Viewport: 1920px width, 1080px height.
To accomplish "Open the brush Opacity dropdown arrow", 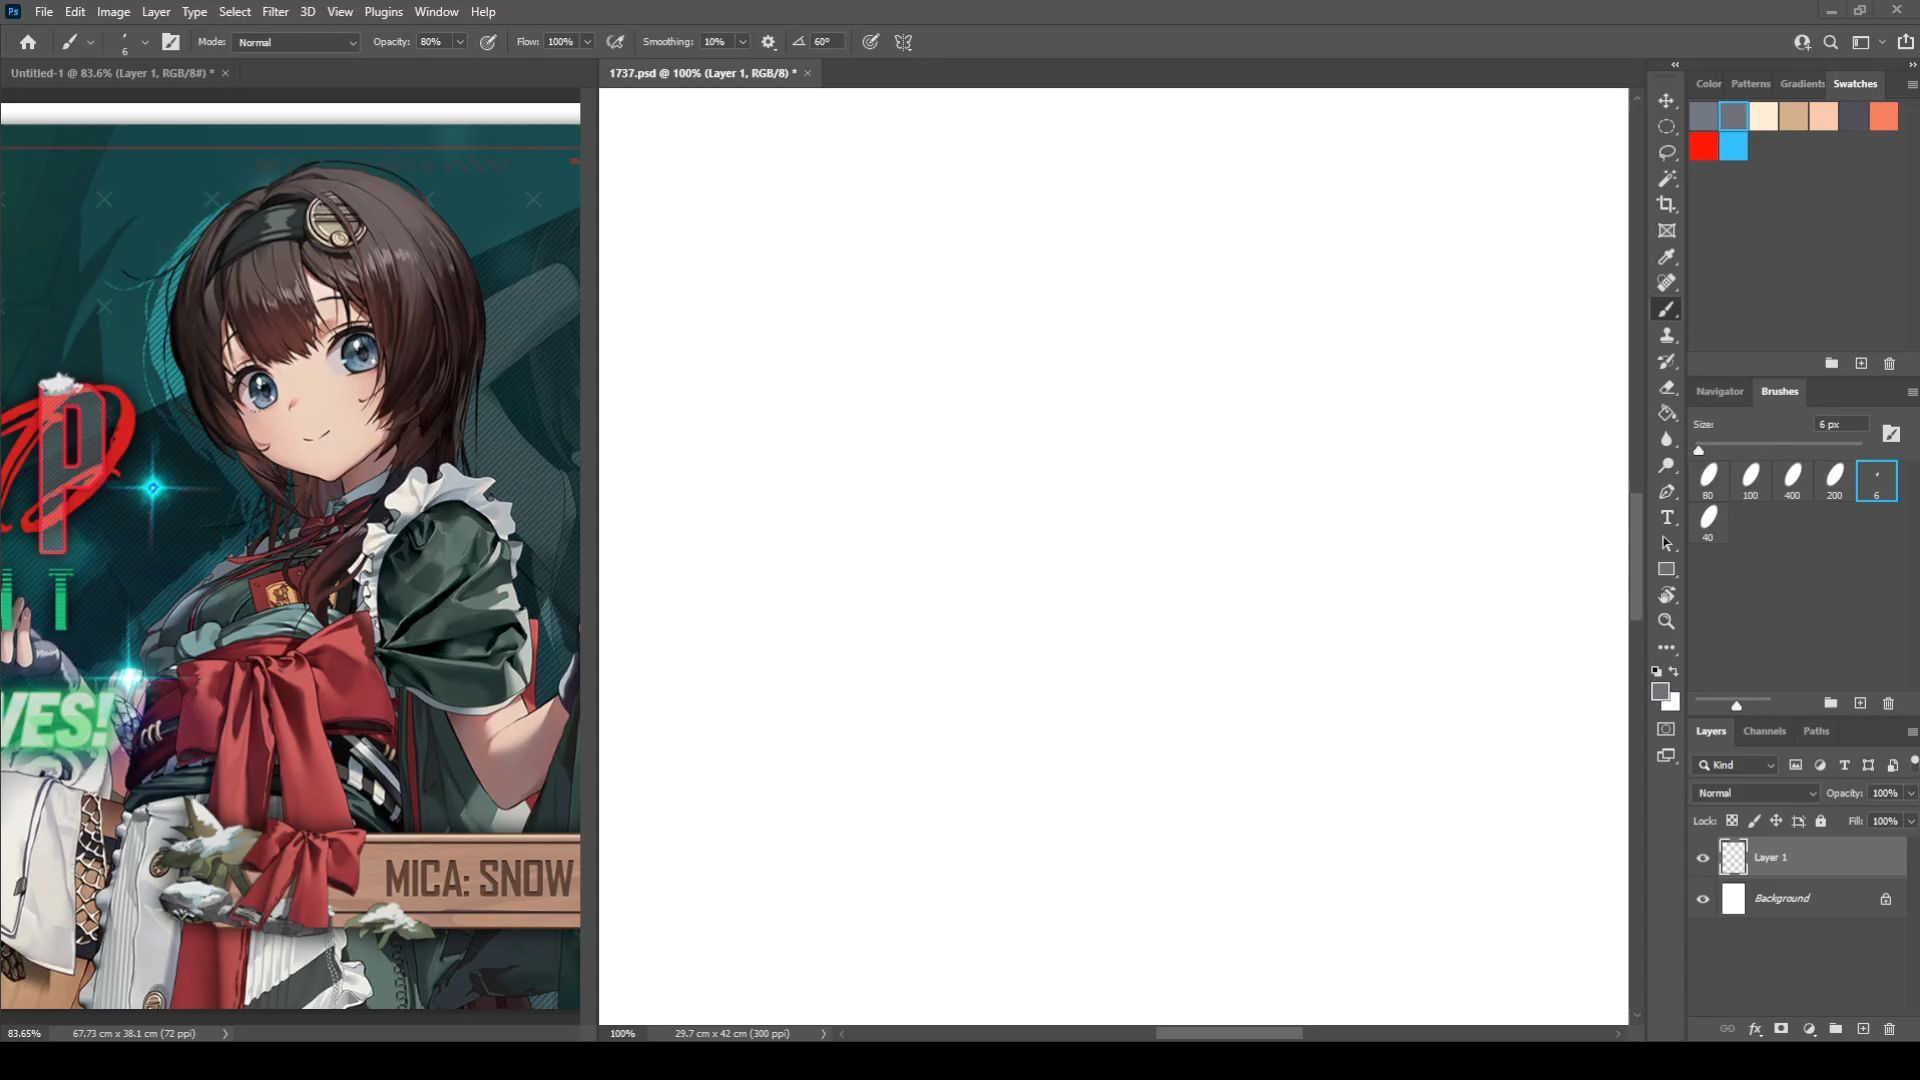I will (460, 42).
